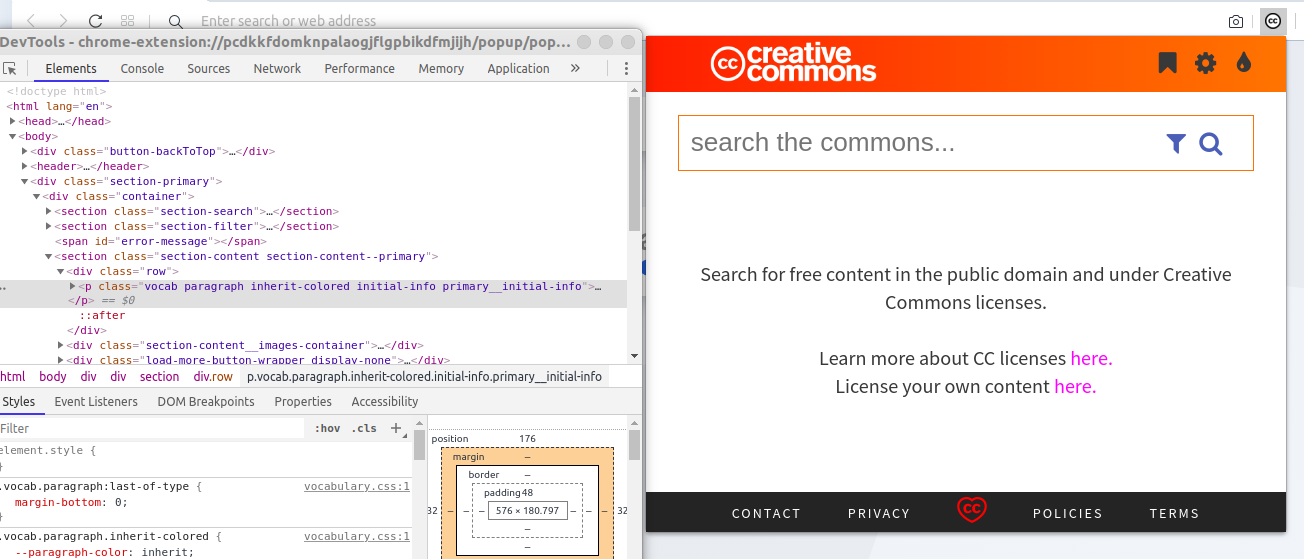
Task: Toggle the .cls element classes panel
Action: [365, 428]
